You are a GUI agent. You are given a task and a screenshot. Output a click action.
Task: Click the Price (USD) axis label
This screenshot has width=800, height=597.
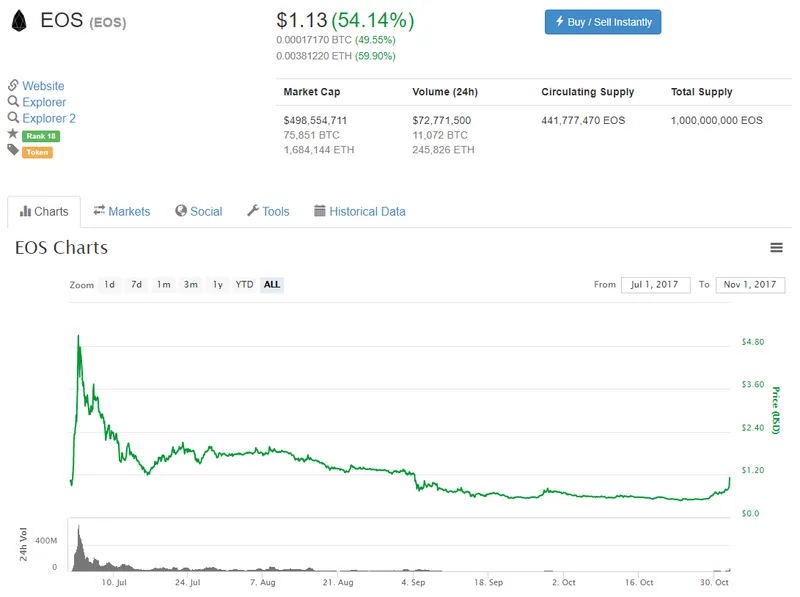[x=776, y=411]
